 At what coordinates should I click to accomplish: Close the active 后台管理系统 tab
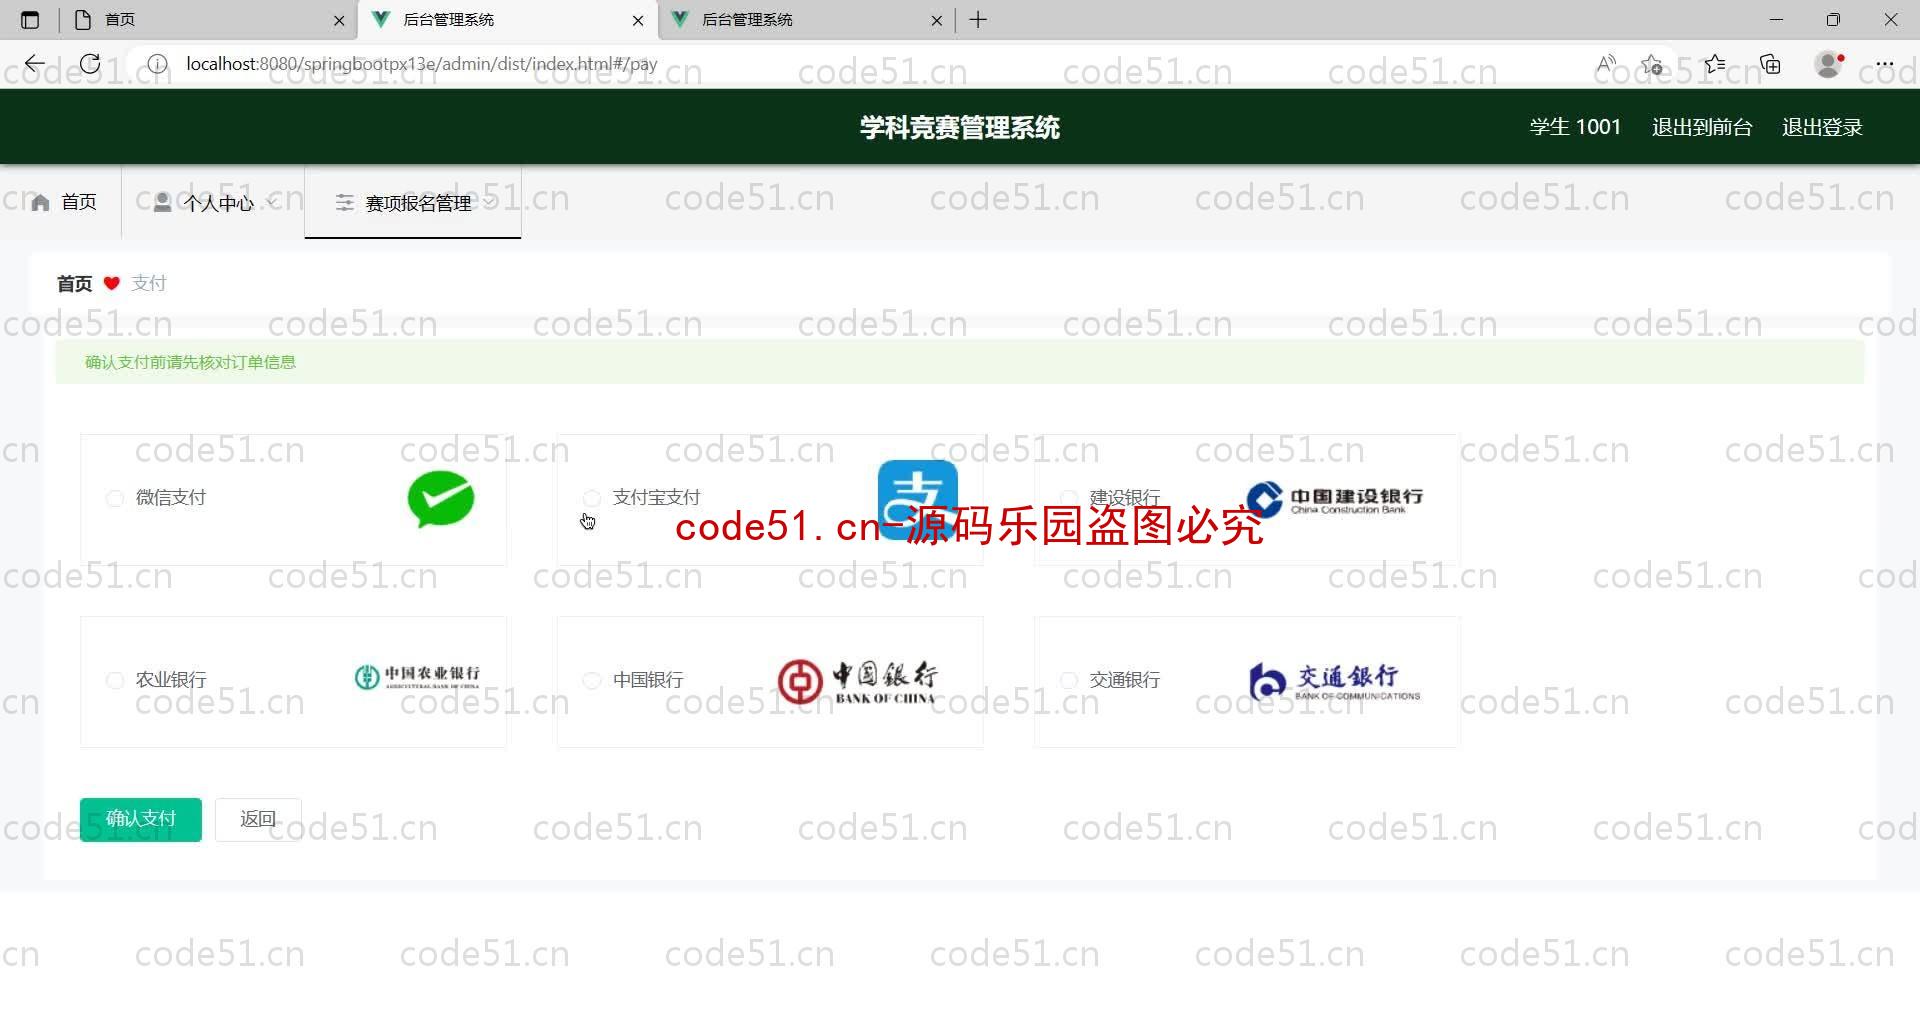coord(638,20)
